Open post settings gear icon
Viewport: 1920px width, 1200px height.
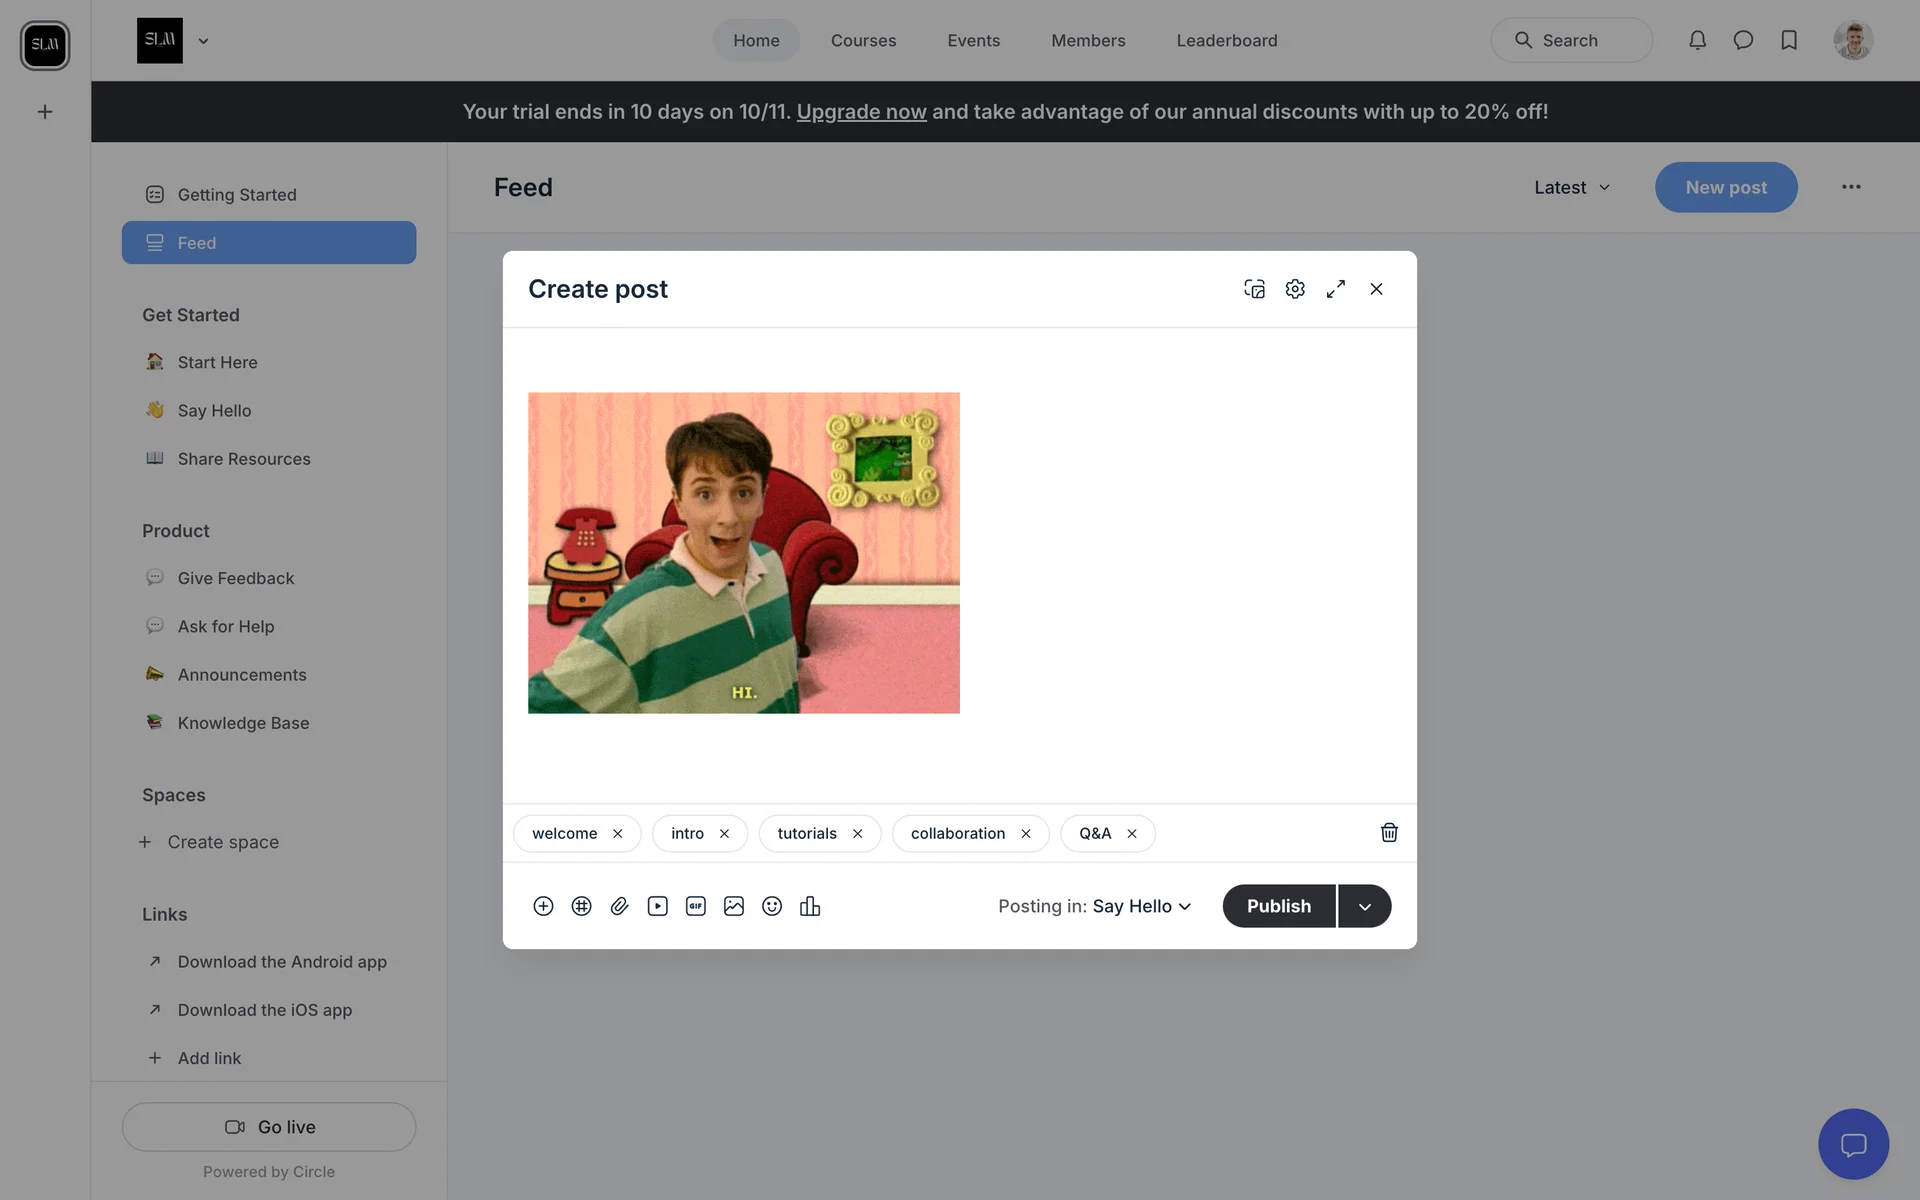point(1295,289)
